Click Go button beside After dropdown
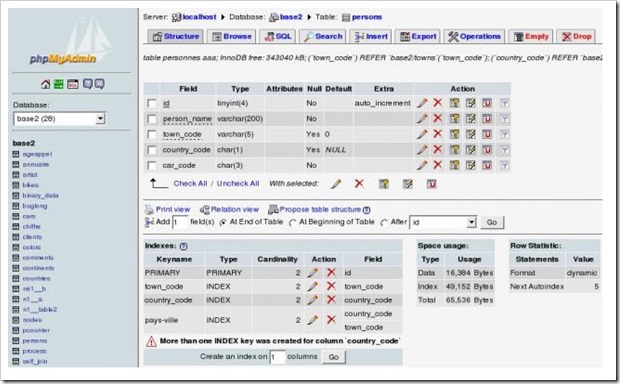Image resolution: width=620 pixels, height=384 pixels. (x=492, y=222)
